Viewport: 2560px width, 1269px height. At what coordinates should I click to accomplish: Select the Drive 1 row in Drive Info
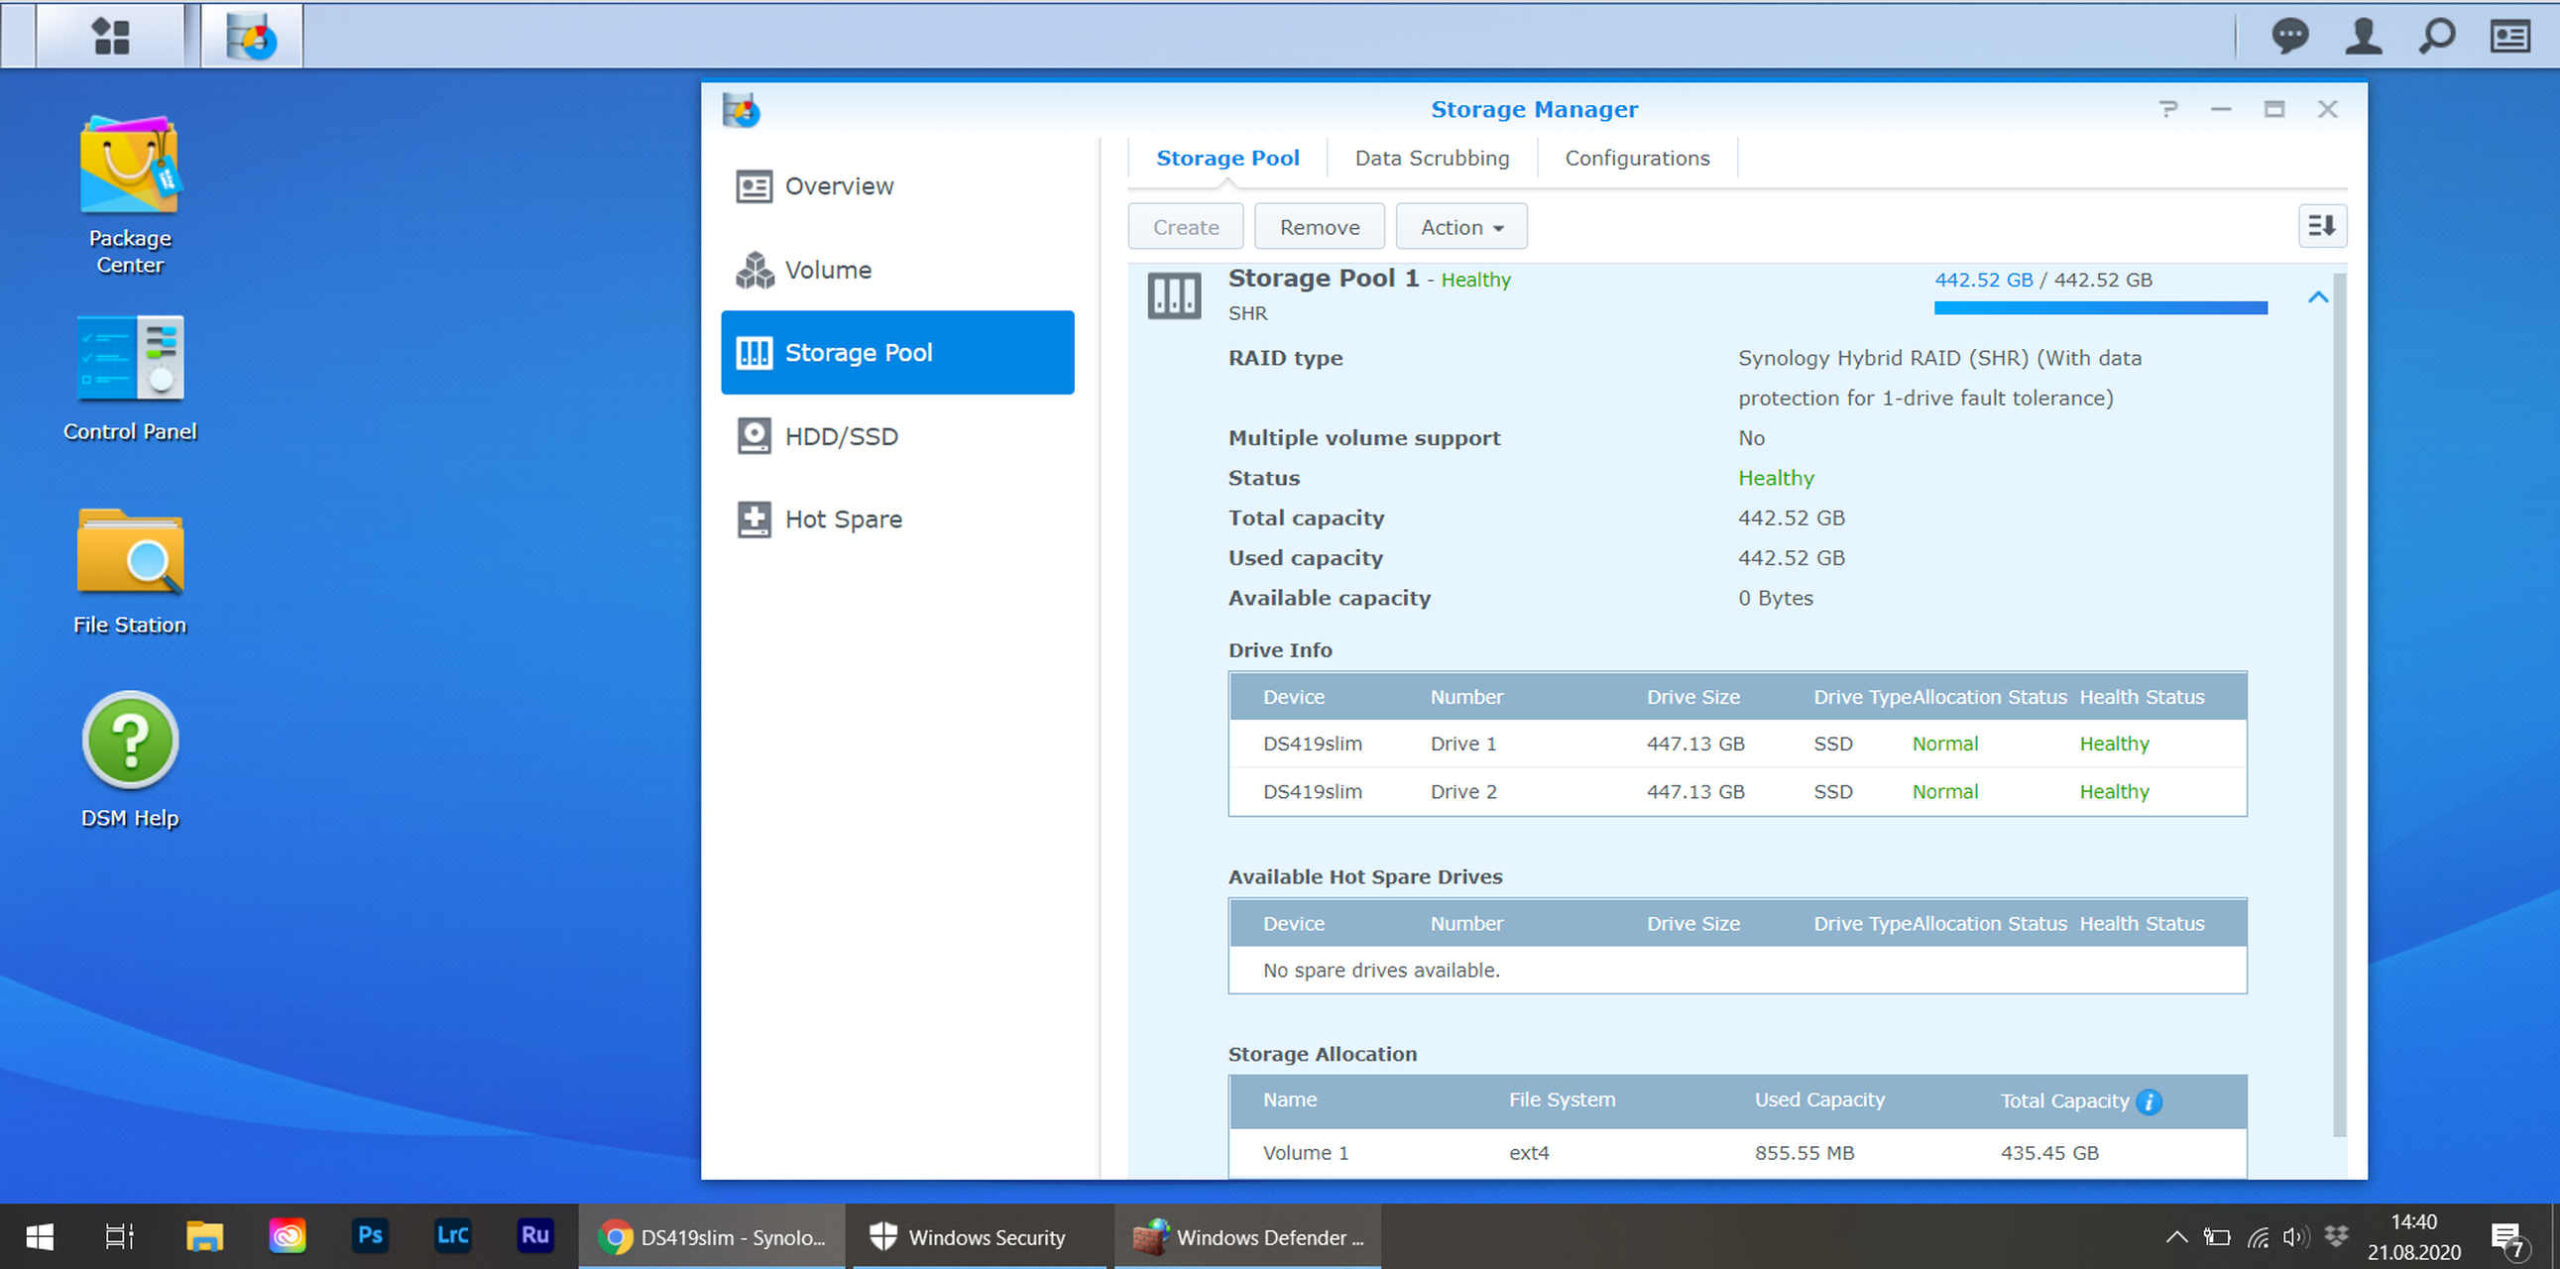tap(1737, 743)
